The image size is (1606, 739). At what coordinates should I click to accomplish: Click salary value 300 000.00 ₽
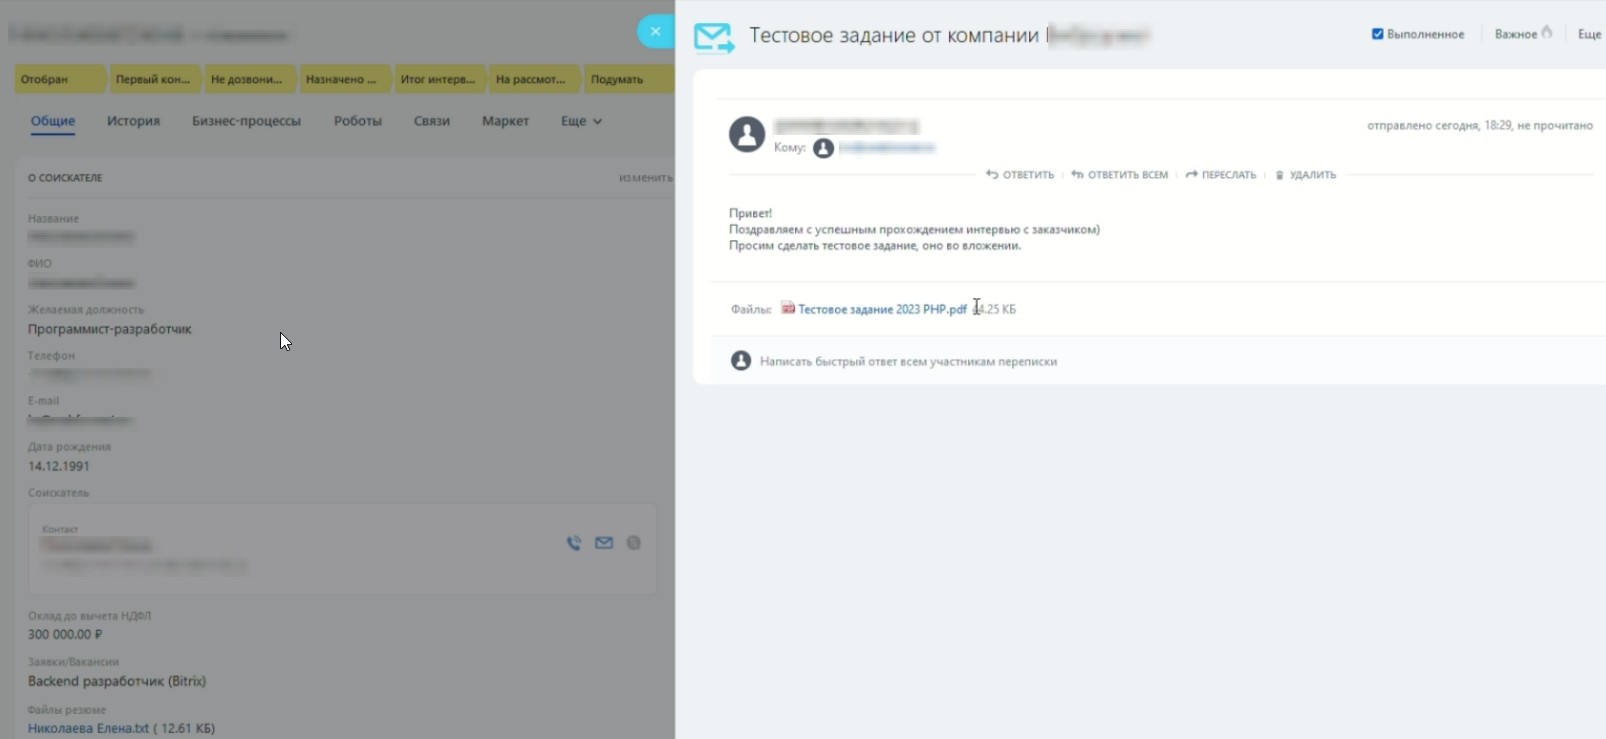[65, 634]
